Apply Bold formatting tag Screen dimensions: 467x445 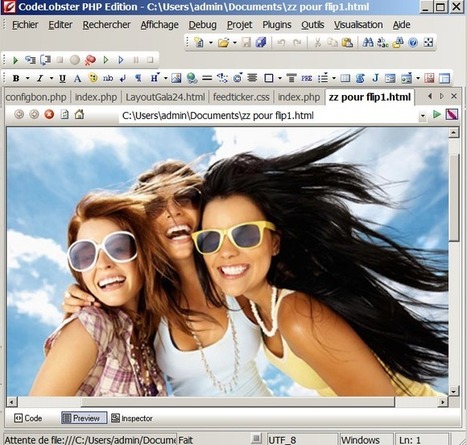(16, 78)
